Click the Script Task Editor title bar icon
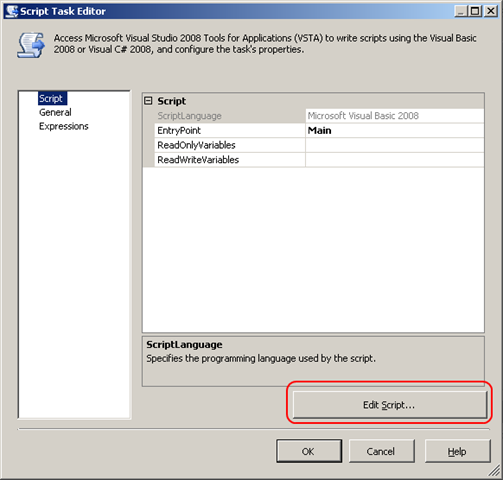The height and width of the screenshot is (480, 503). tap(12, 11)
